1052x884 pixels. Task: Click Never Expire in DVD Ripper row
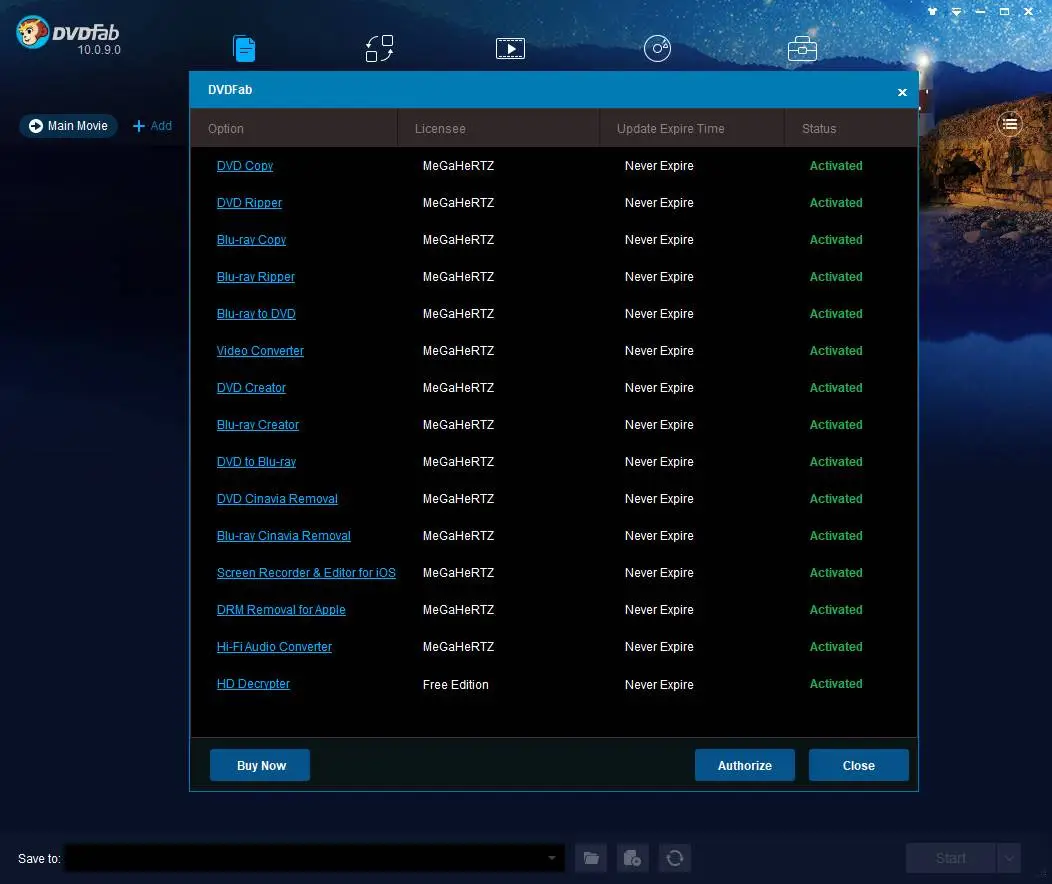[659, 203]
